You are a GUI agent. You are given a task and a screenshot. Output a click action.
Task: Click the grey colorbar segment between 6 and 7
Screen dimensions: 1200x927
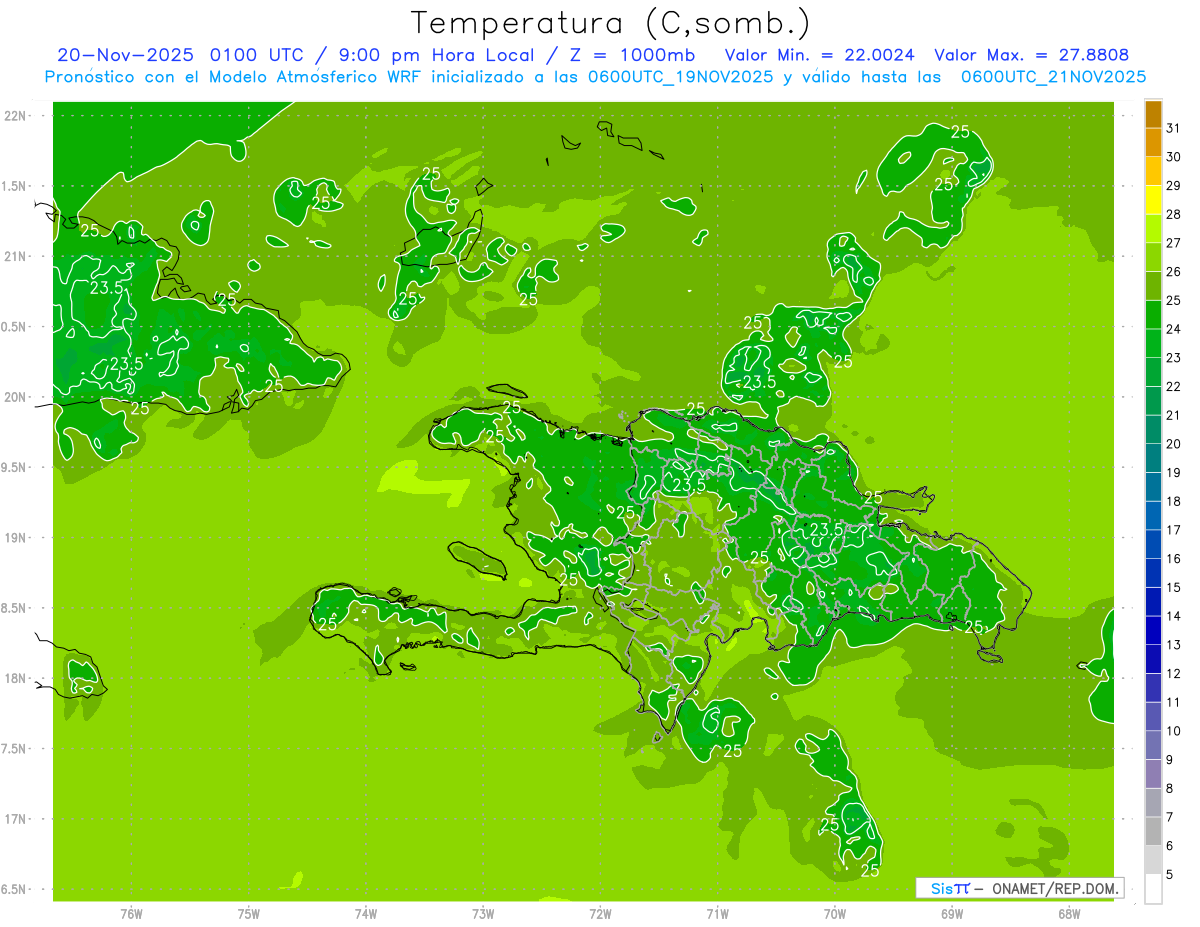pos(1153,832)
